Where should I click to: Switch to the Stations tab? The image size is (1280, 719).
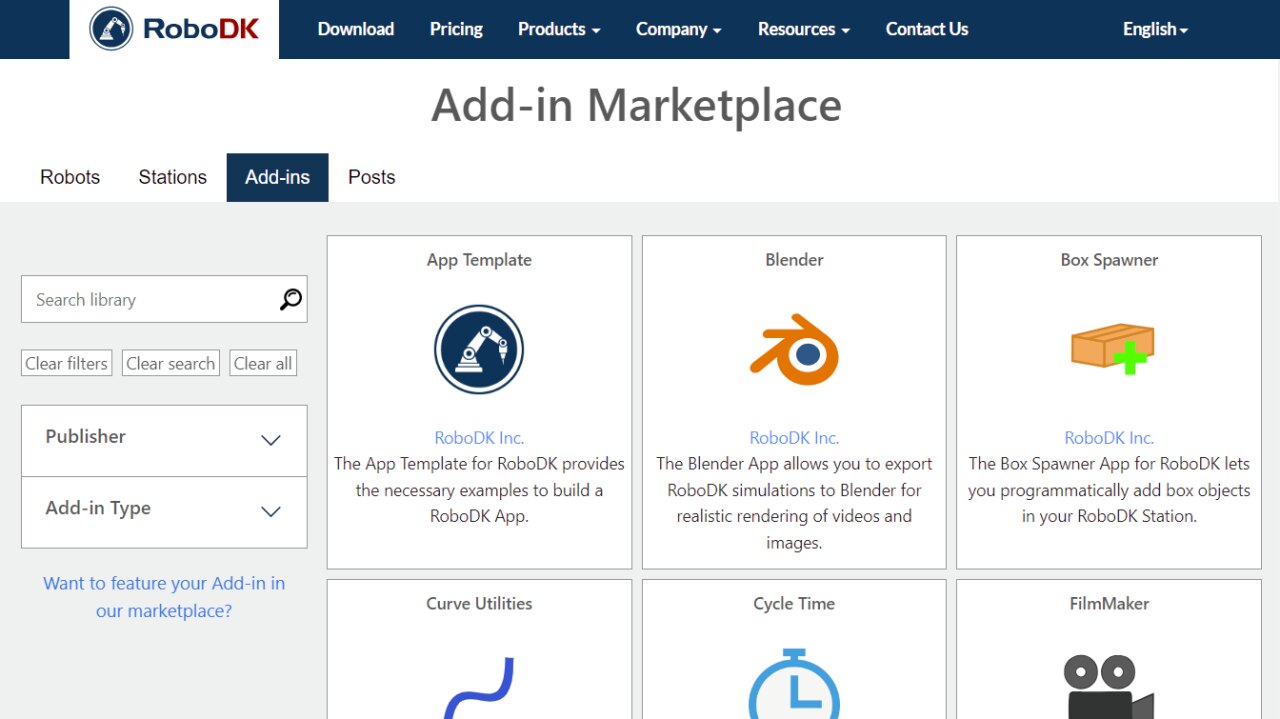pos(172,177)
